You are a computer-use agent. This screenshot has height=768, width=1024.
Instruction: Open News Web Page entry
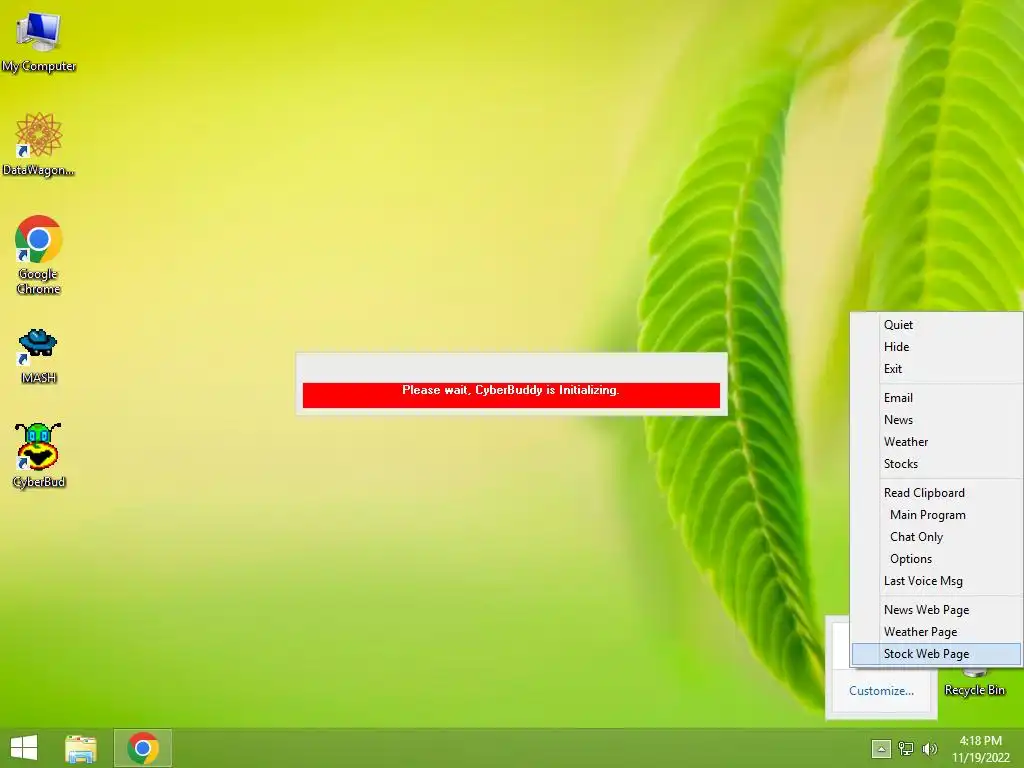tap(936, 610)
